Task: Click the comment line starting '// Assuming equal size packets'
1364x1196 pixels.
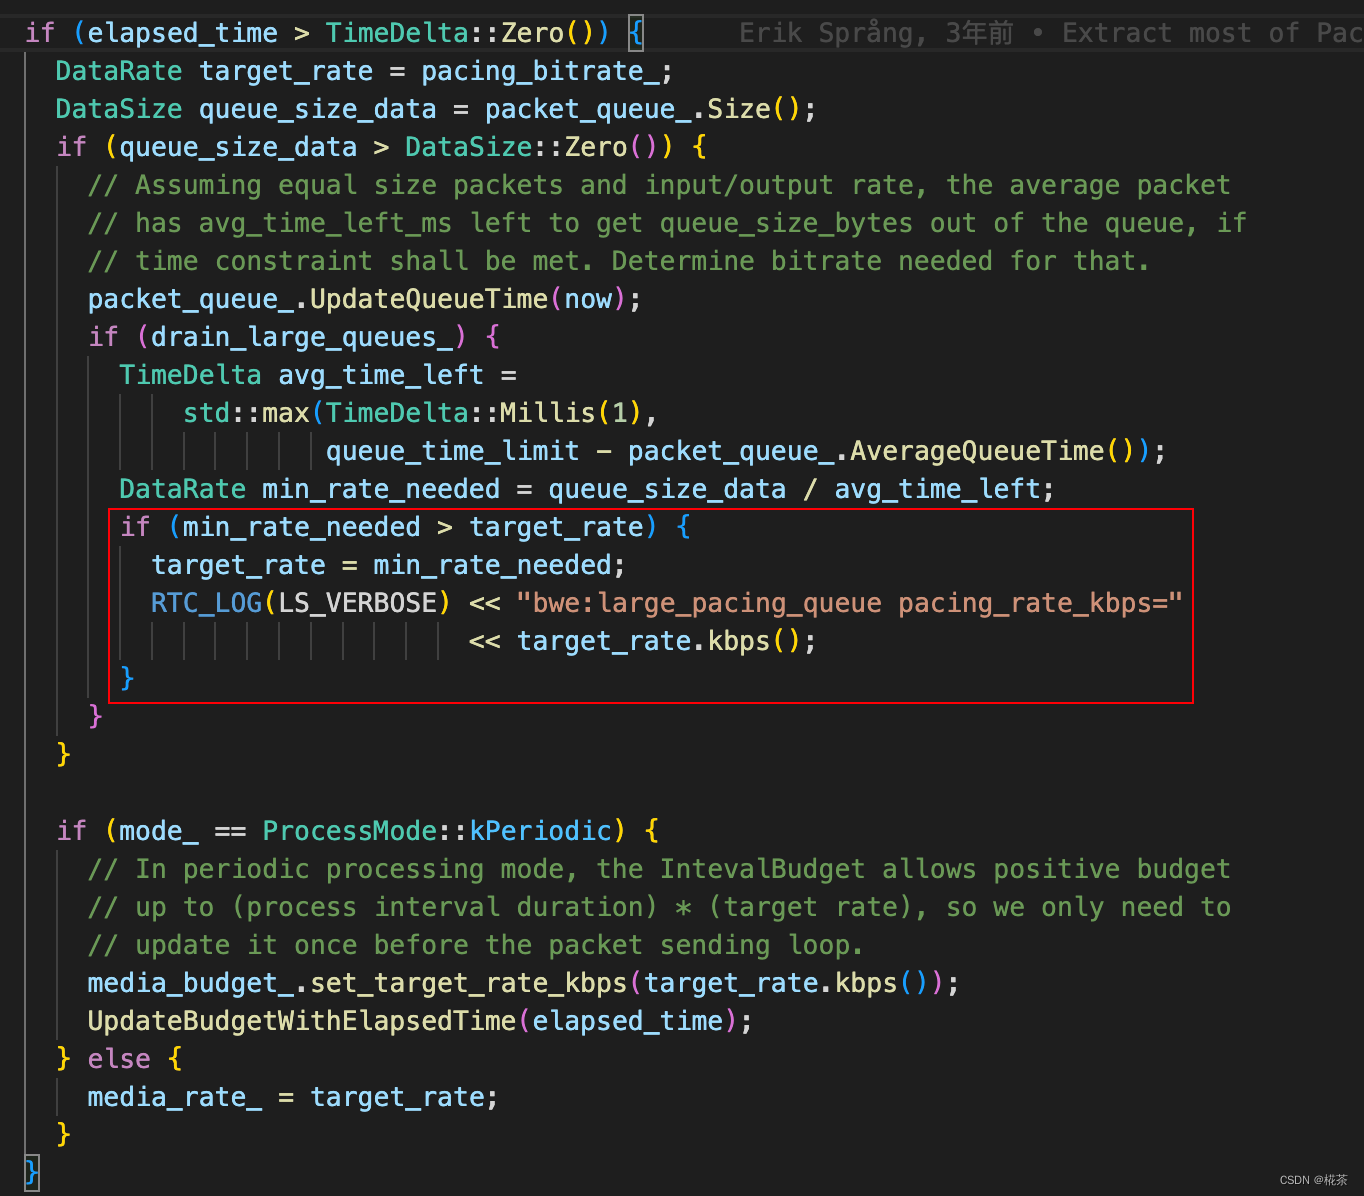Action: pyautogui.click(x=659, y=185)
